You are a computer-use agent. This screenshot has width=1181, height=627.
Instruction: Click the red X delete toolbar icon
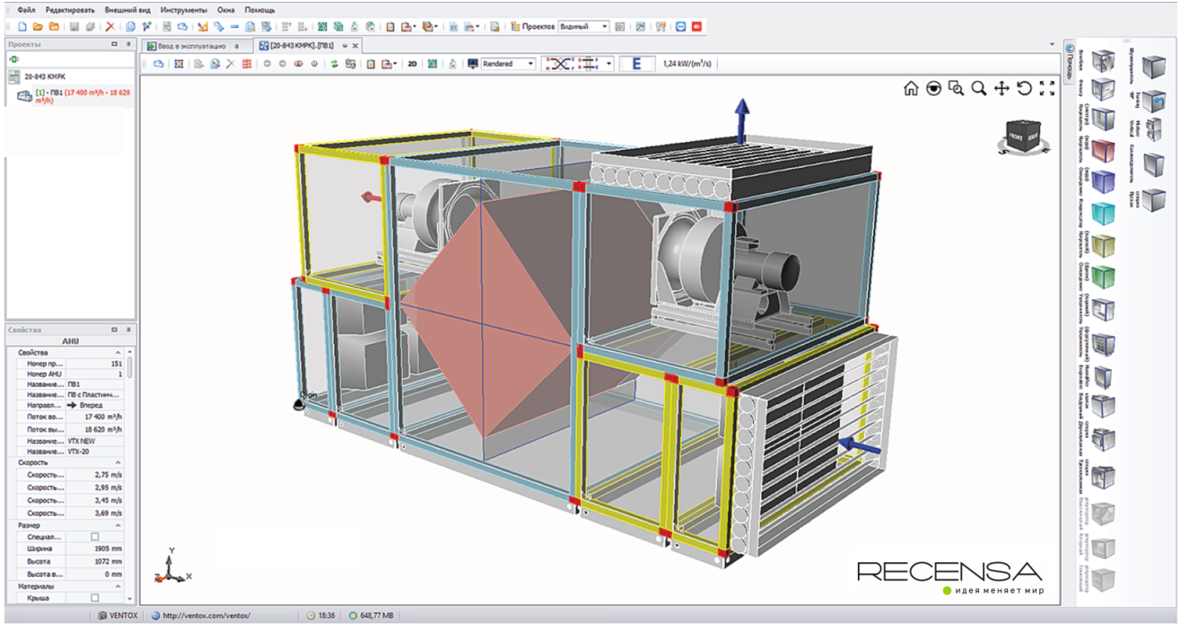pos(110,27)
